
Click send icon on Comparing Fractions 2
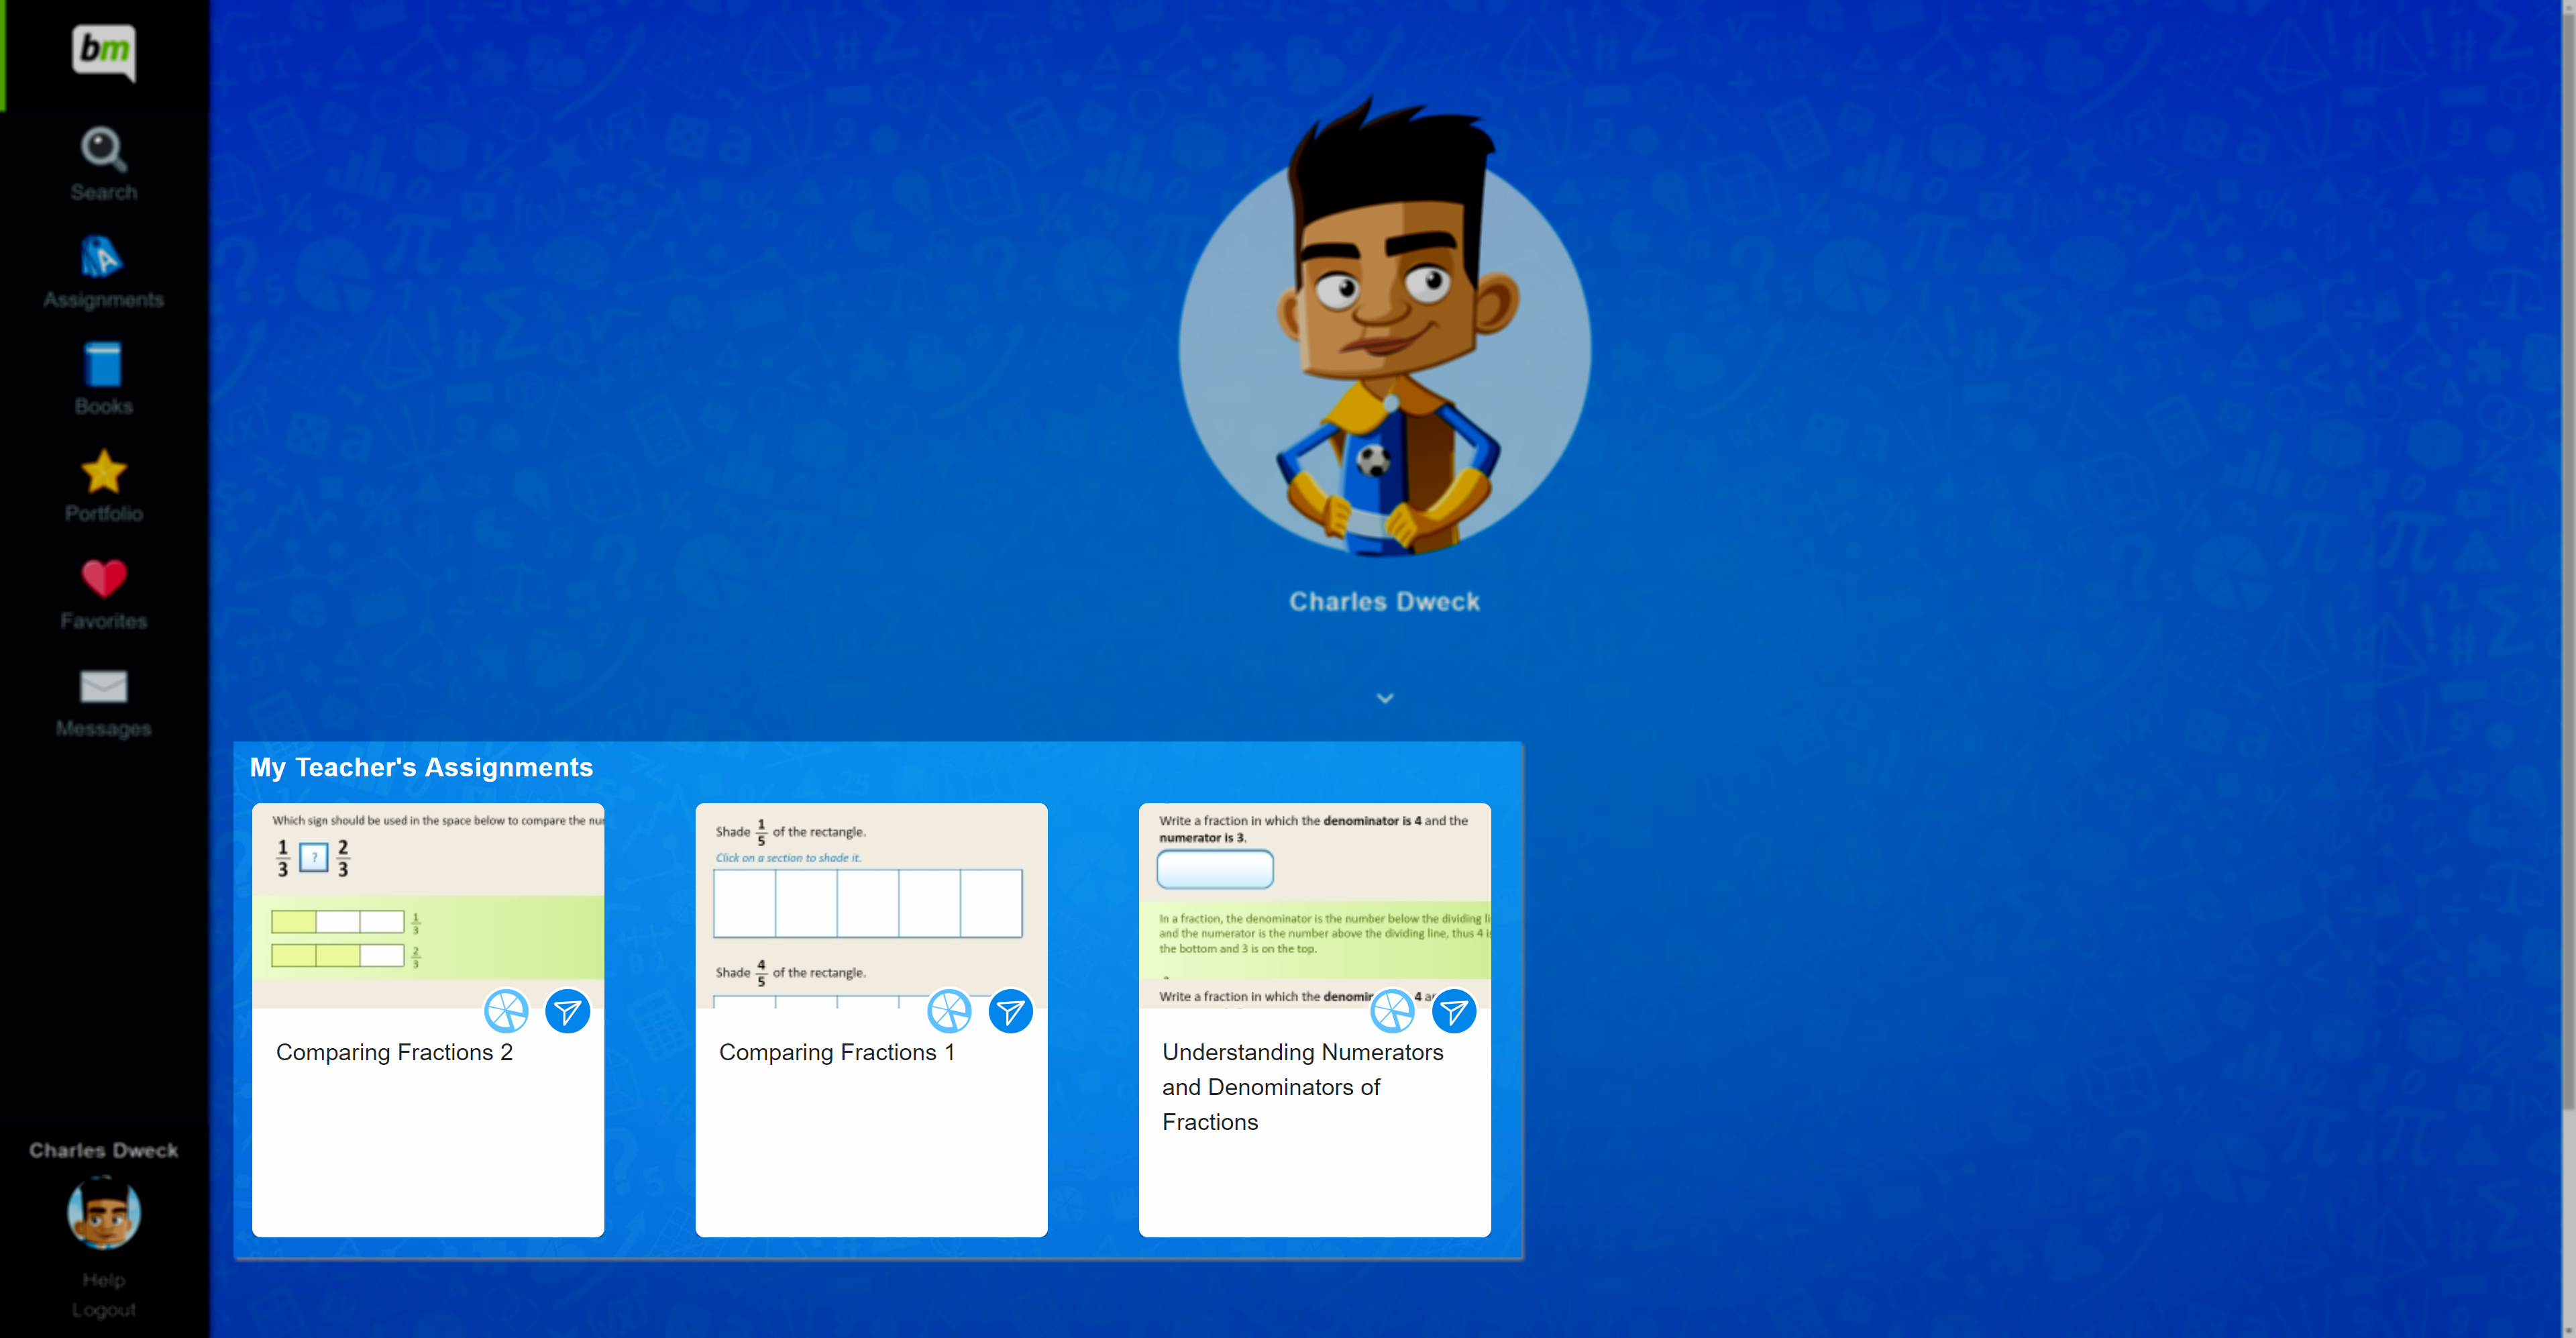pyautogui.click(x=567, y=1012)
